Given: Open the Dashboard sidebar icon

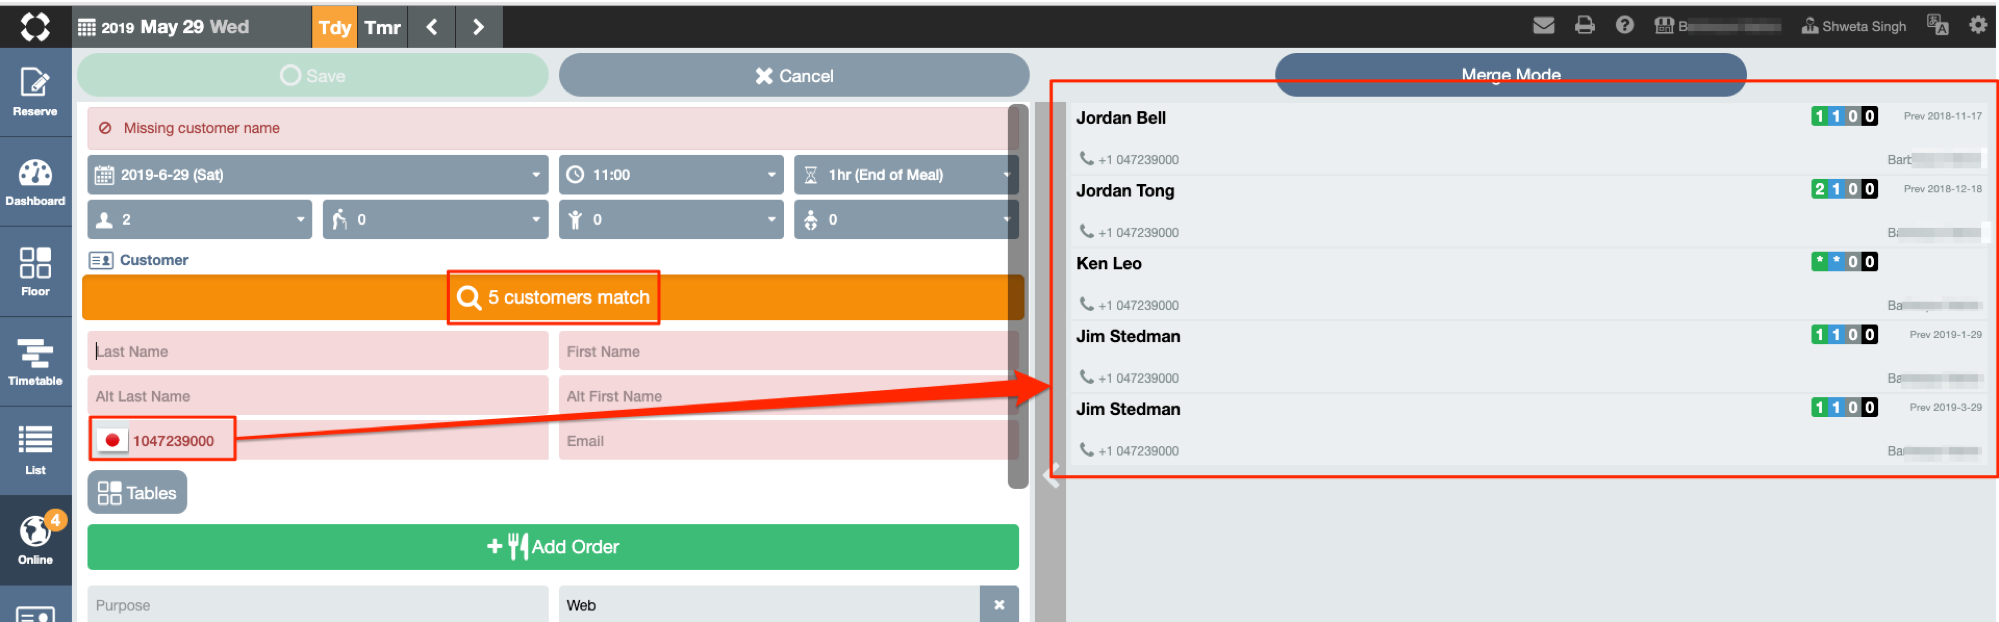Looking at the screenshot, I should click(35, 181).
